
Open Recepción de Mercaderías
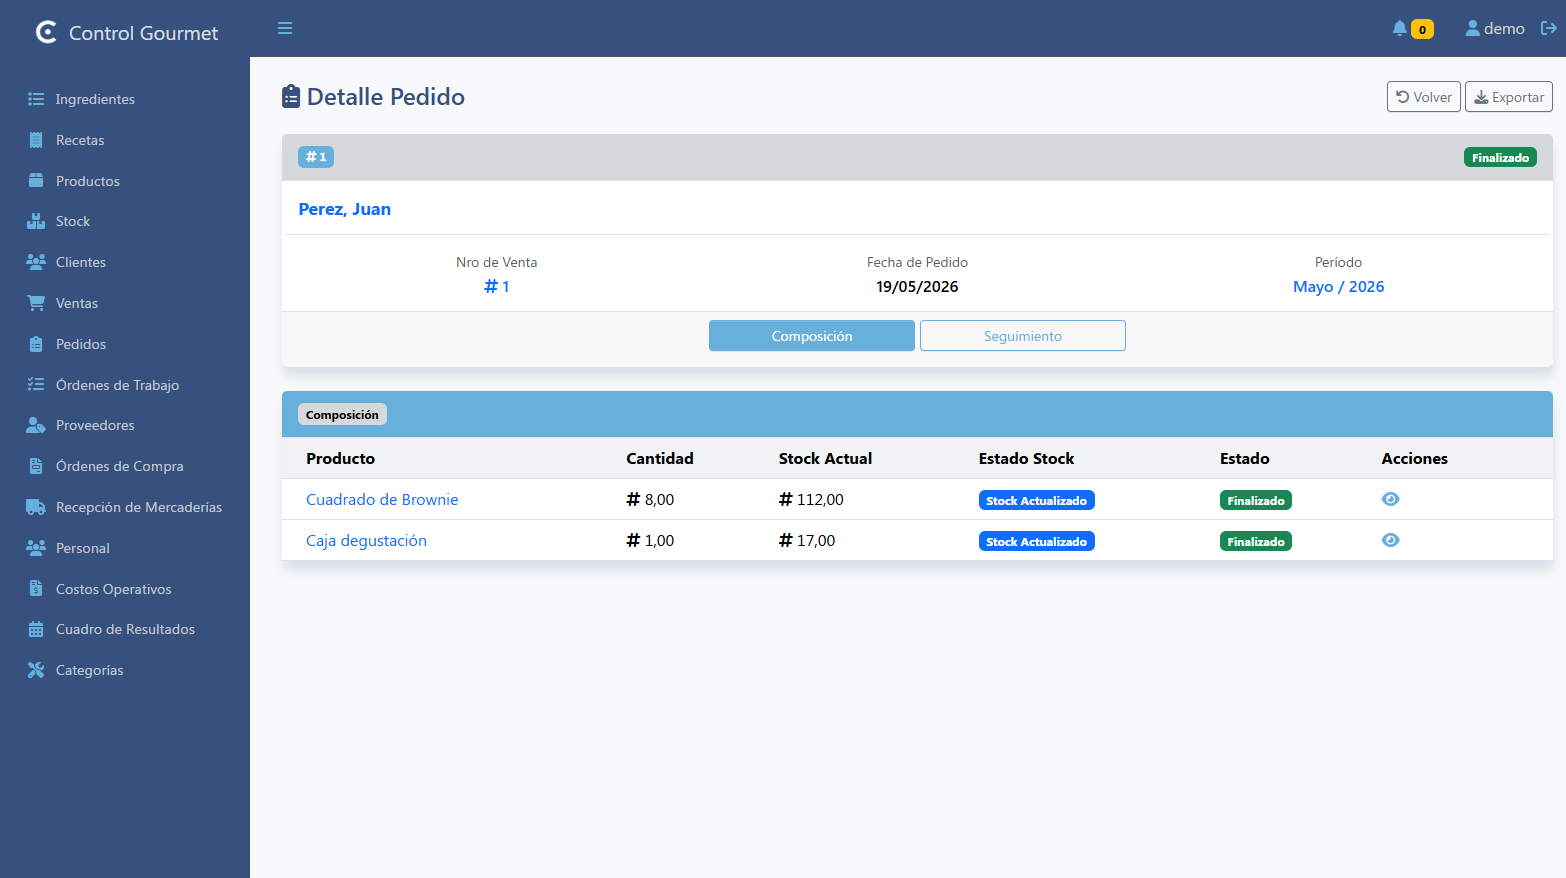(x=139, y=507)
